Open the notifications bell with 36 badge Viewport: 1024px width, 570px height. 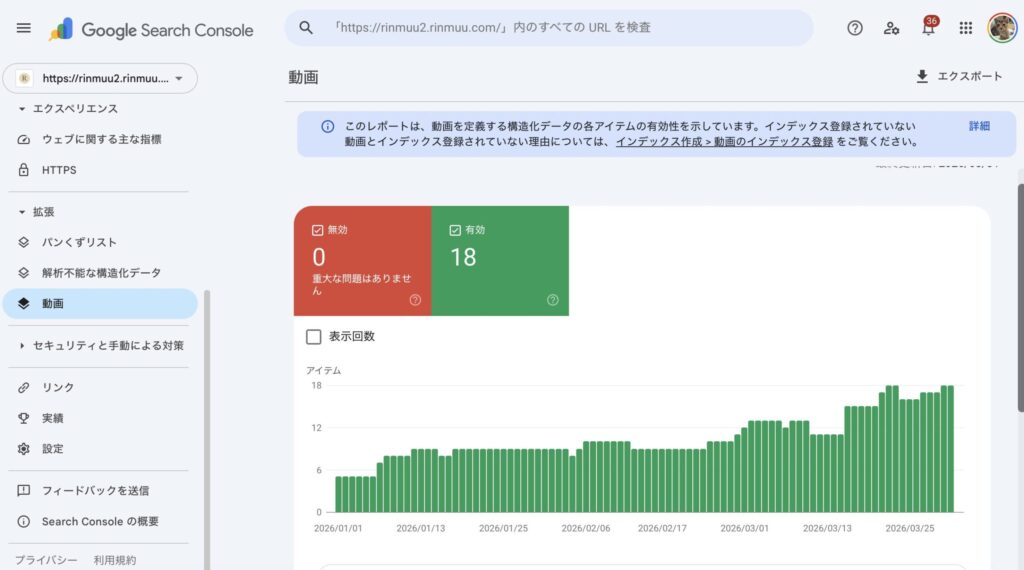click(x=928, y=27)
